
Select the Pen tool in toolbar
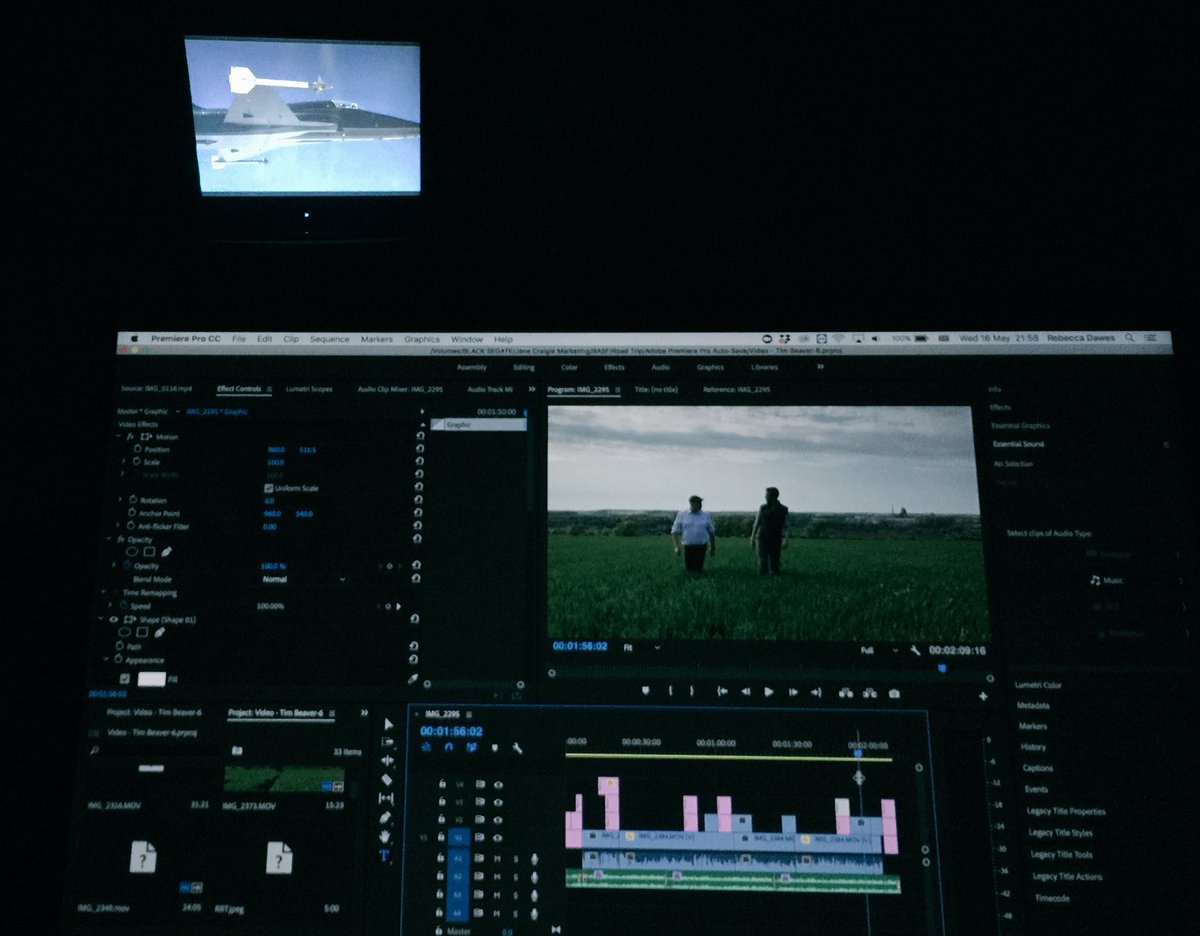pos(386,818)
